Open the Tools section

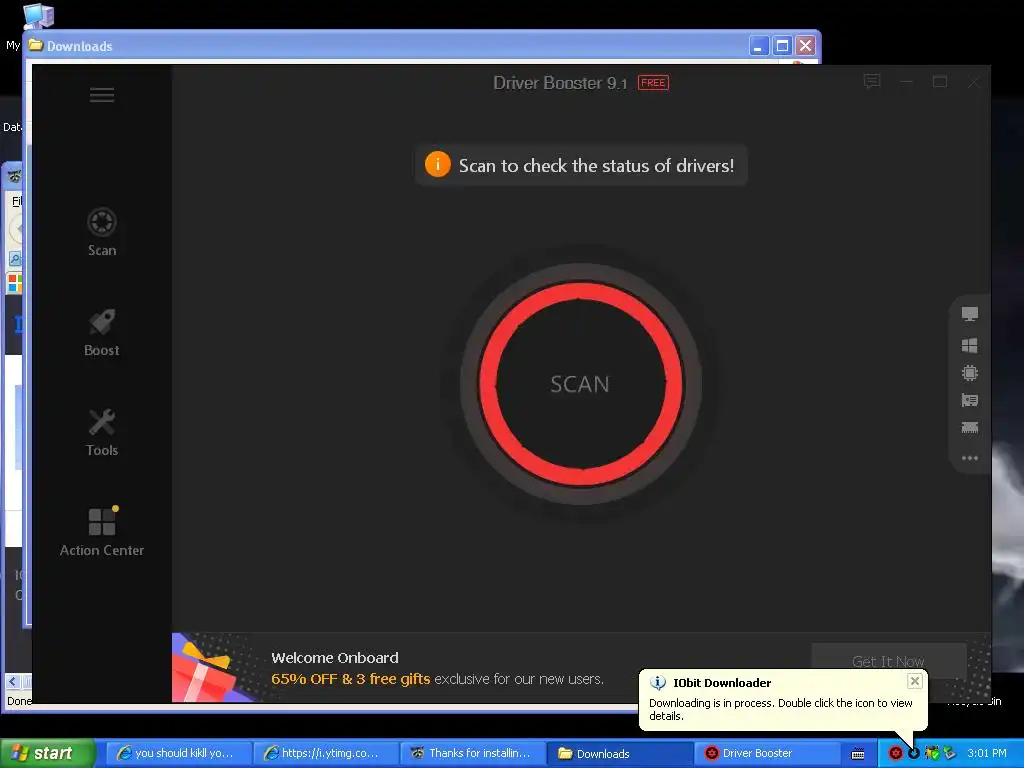click(102, 432)
